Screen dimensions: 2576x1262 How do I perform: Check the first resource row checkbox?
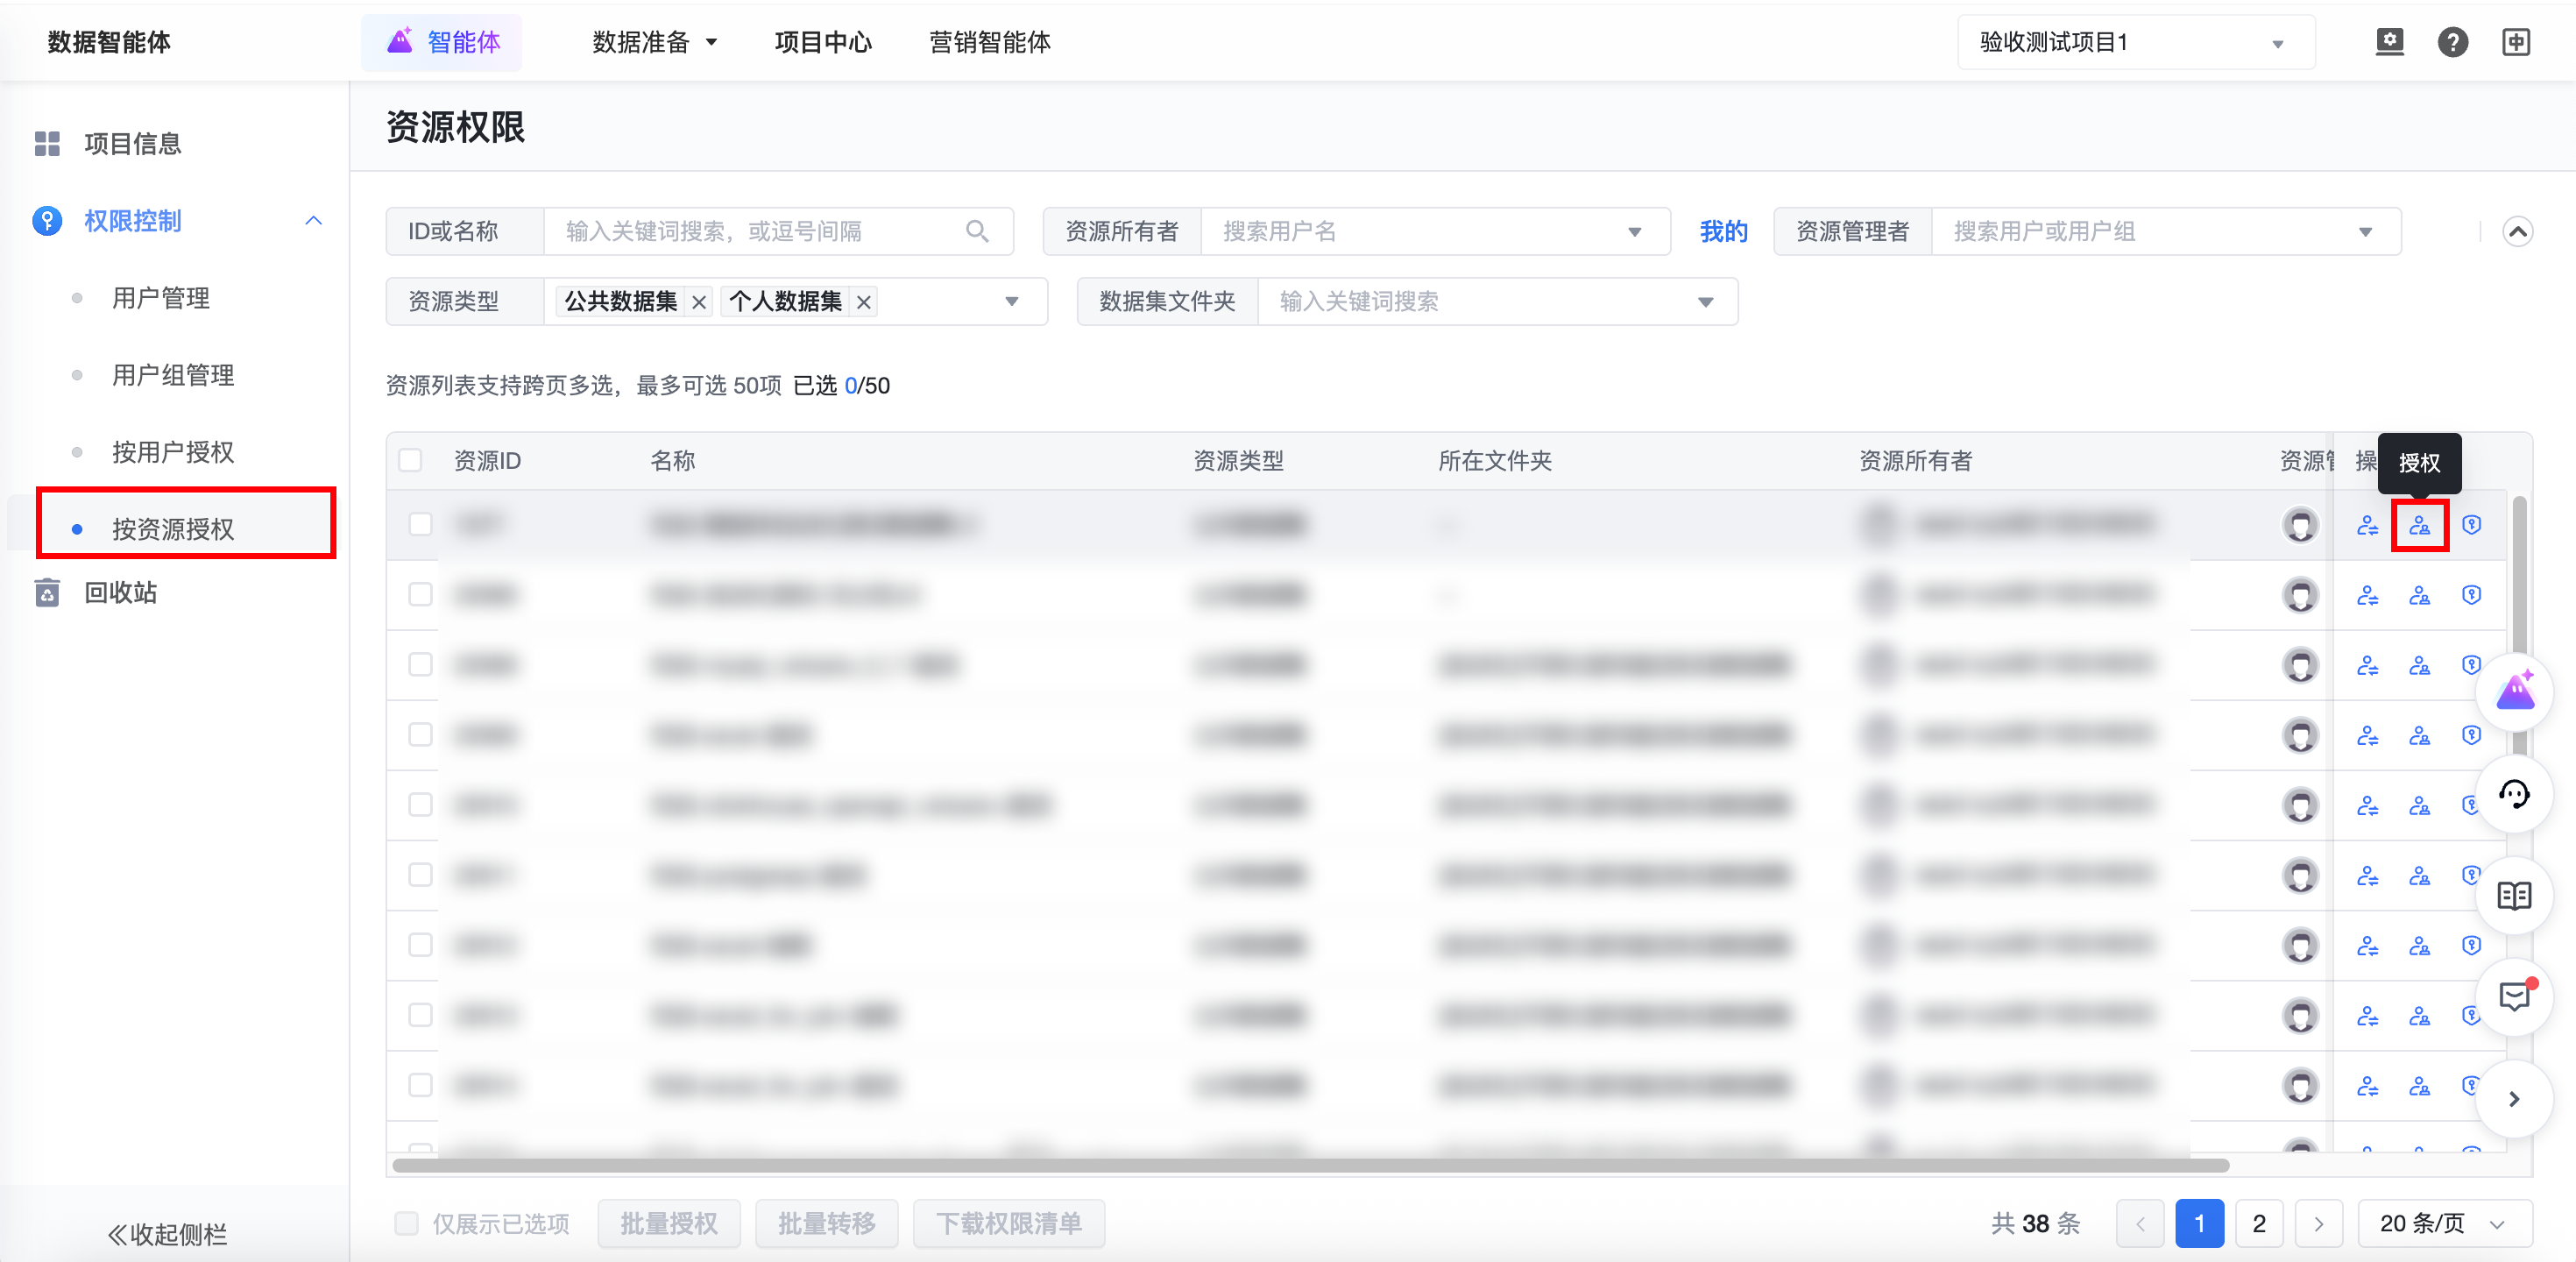tap(420, 525)
